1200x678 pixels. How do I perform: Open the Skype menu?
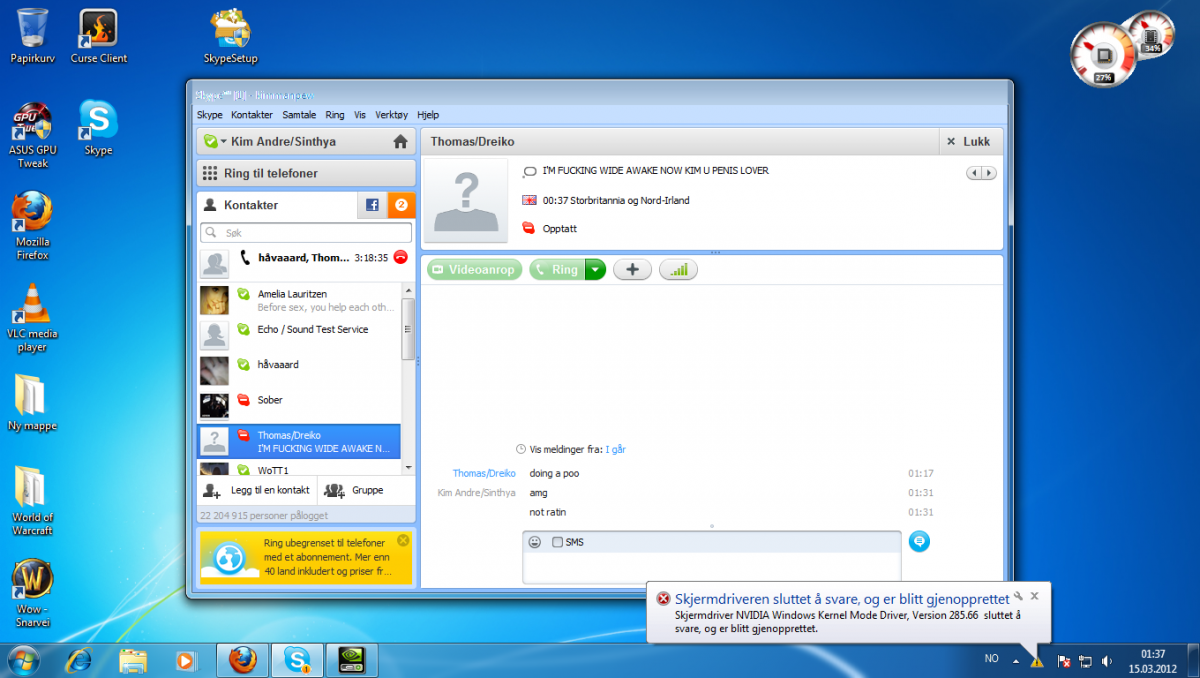click(x=209, y=115)
